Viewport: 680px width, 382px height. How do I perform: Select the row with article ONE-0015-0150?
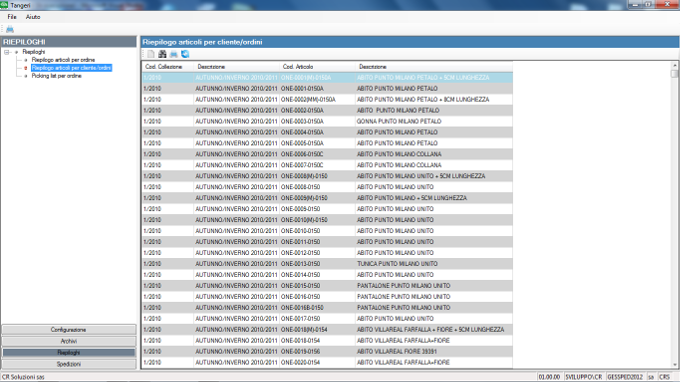[x=327, y=286]
